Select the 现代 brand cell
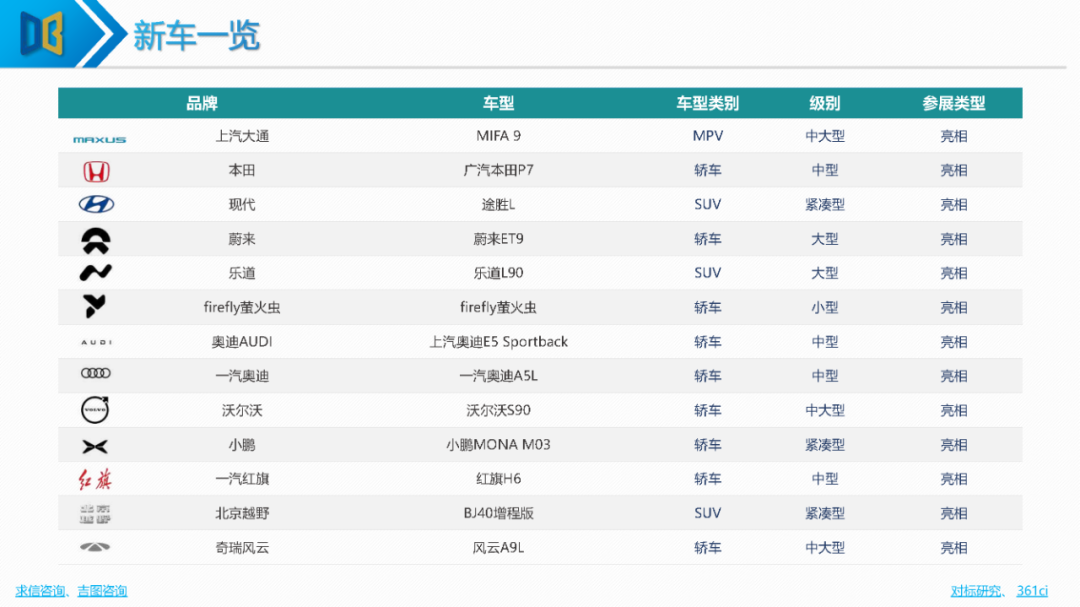This screenshot has width=1080, height=607. [x=242, y=205]
